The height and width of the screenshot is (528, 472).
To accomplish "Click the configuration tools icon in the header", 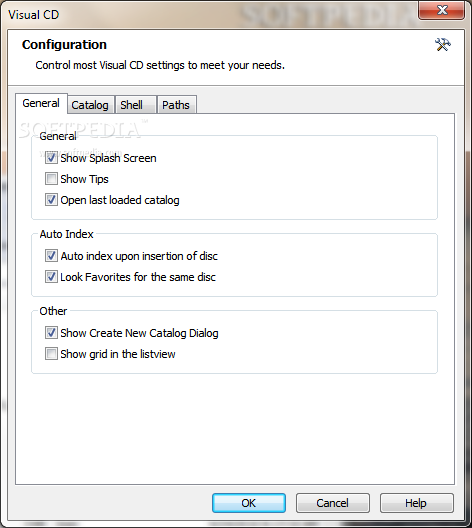I will (443, 44).
